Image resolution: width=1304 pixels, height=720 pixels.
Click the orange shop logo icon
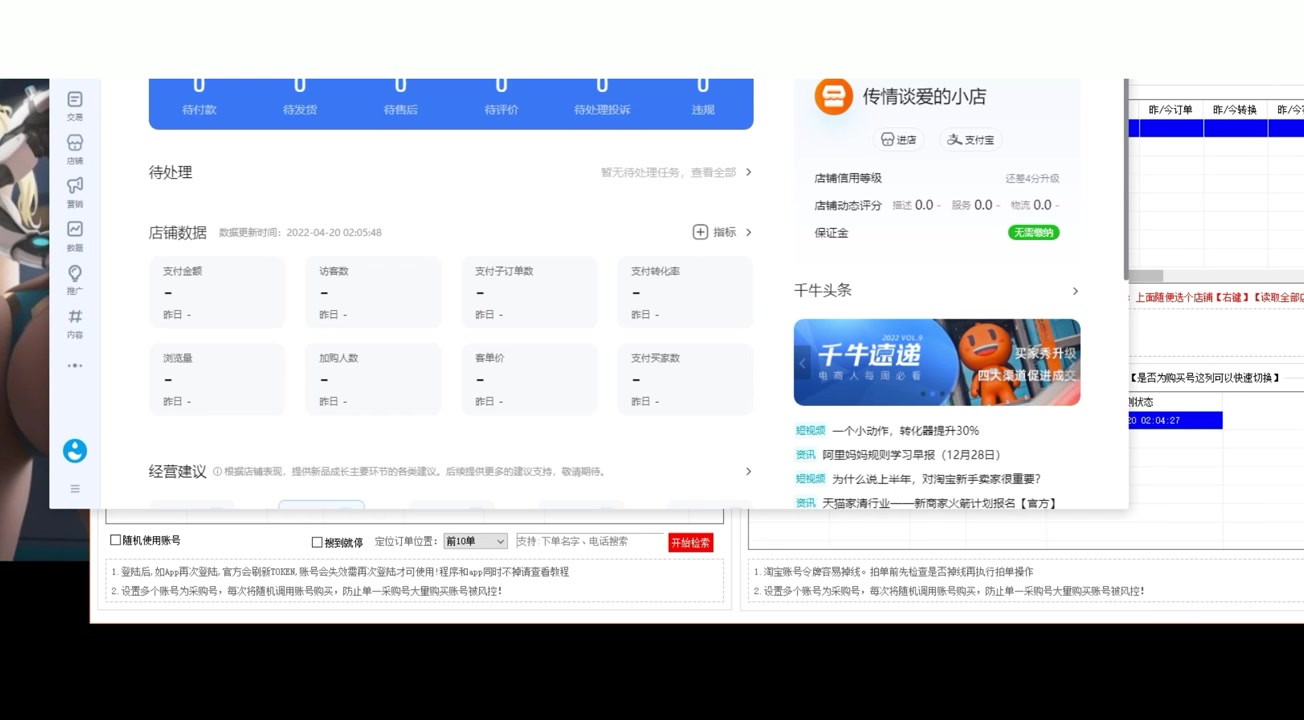click(833, 97)
